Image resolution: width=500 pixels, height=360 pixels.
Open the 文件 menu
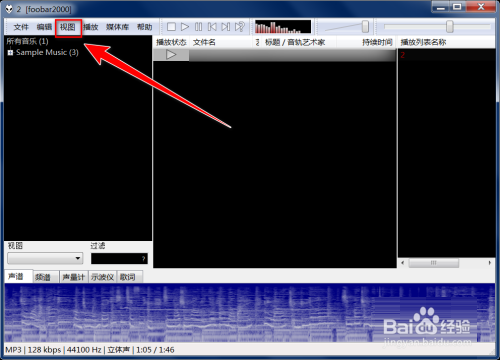point(21,27)
